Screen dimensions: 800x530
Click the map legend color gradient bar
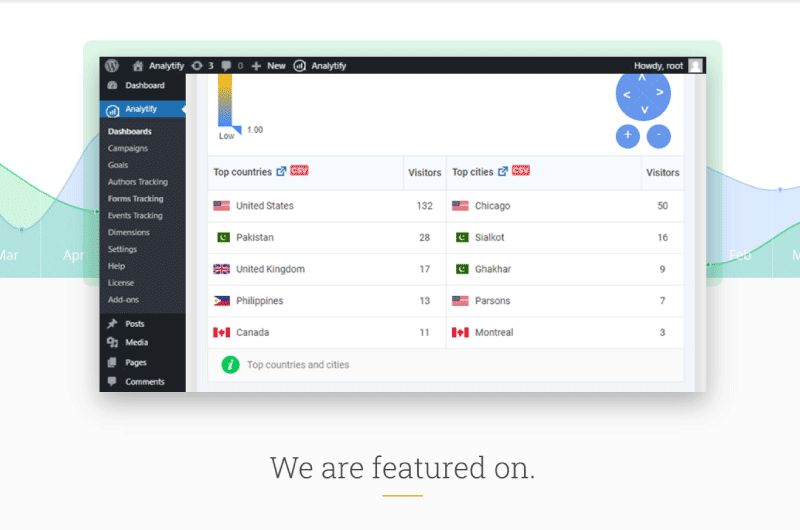click(225, 100)
